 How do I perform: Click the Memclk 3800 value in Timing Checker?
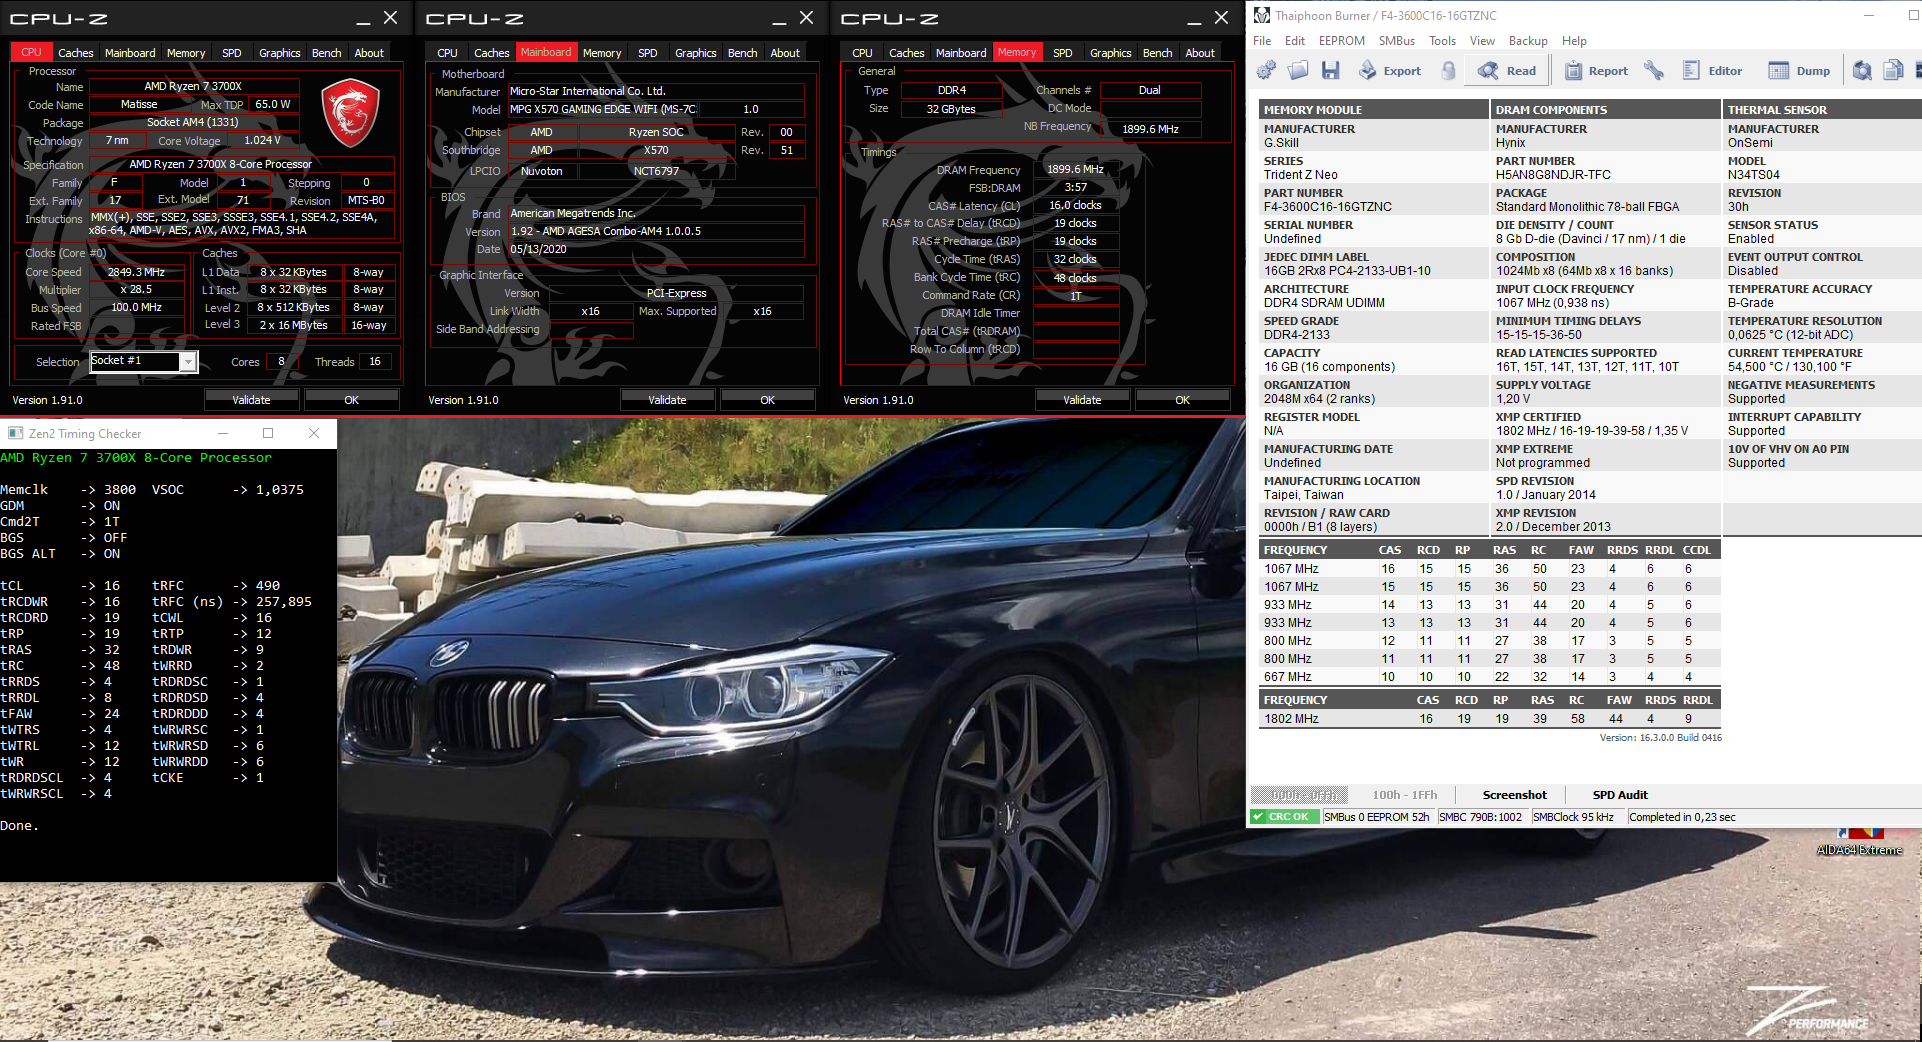pyautogui.click(x=119, y=490)
